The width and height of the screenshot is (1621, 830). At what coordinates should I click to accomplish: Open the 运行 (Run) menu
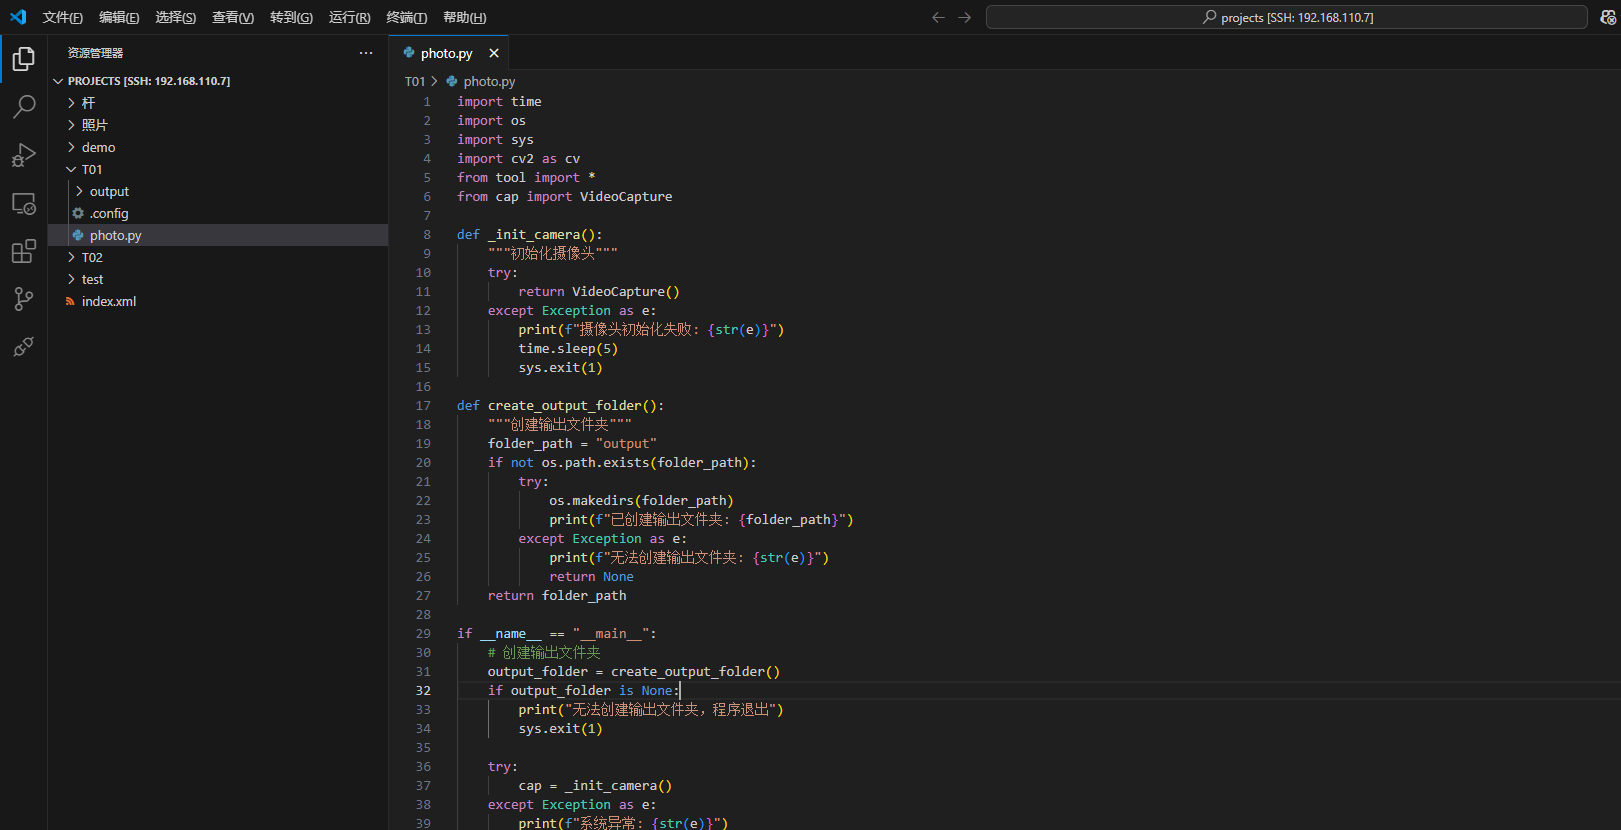click(349, 17)
